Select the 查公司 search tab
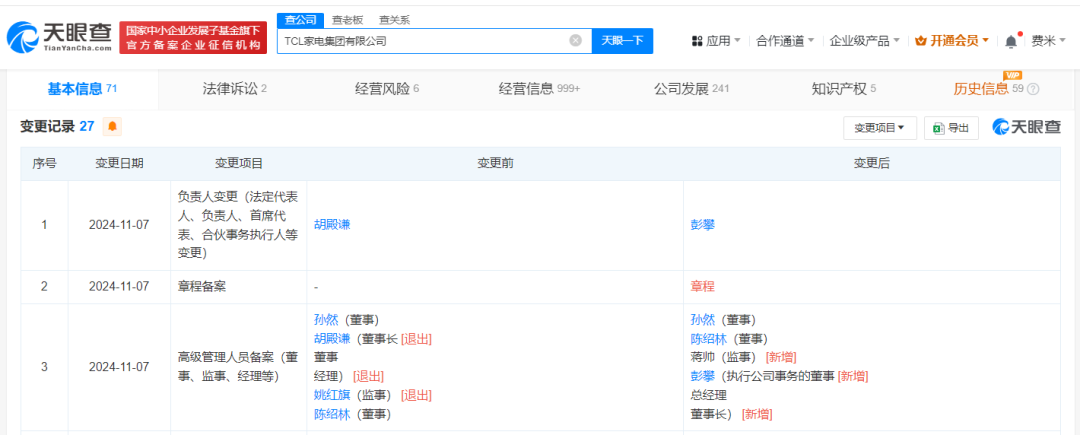 click(300, 20)
